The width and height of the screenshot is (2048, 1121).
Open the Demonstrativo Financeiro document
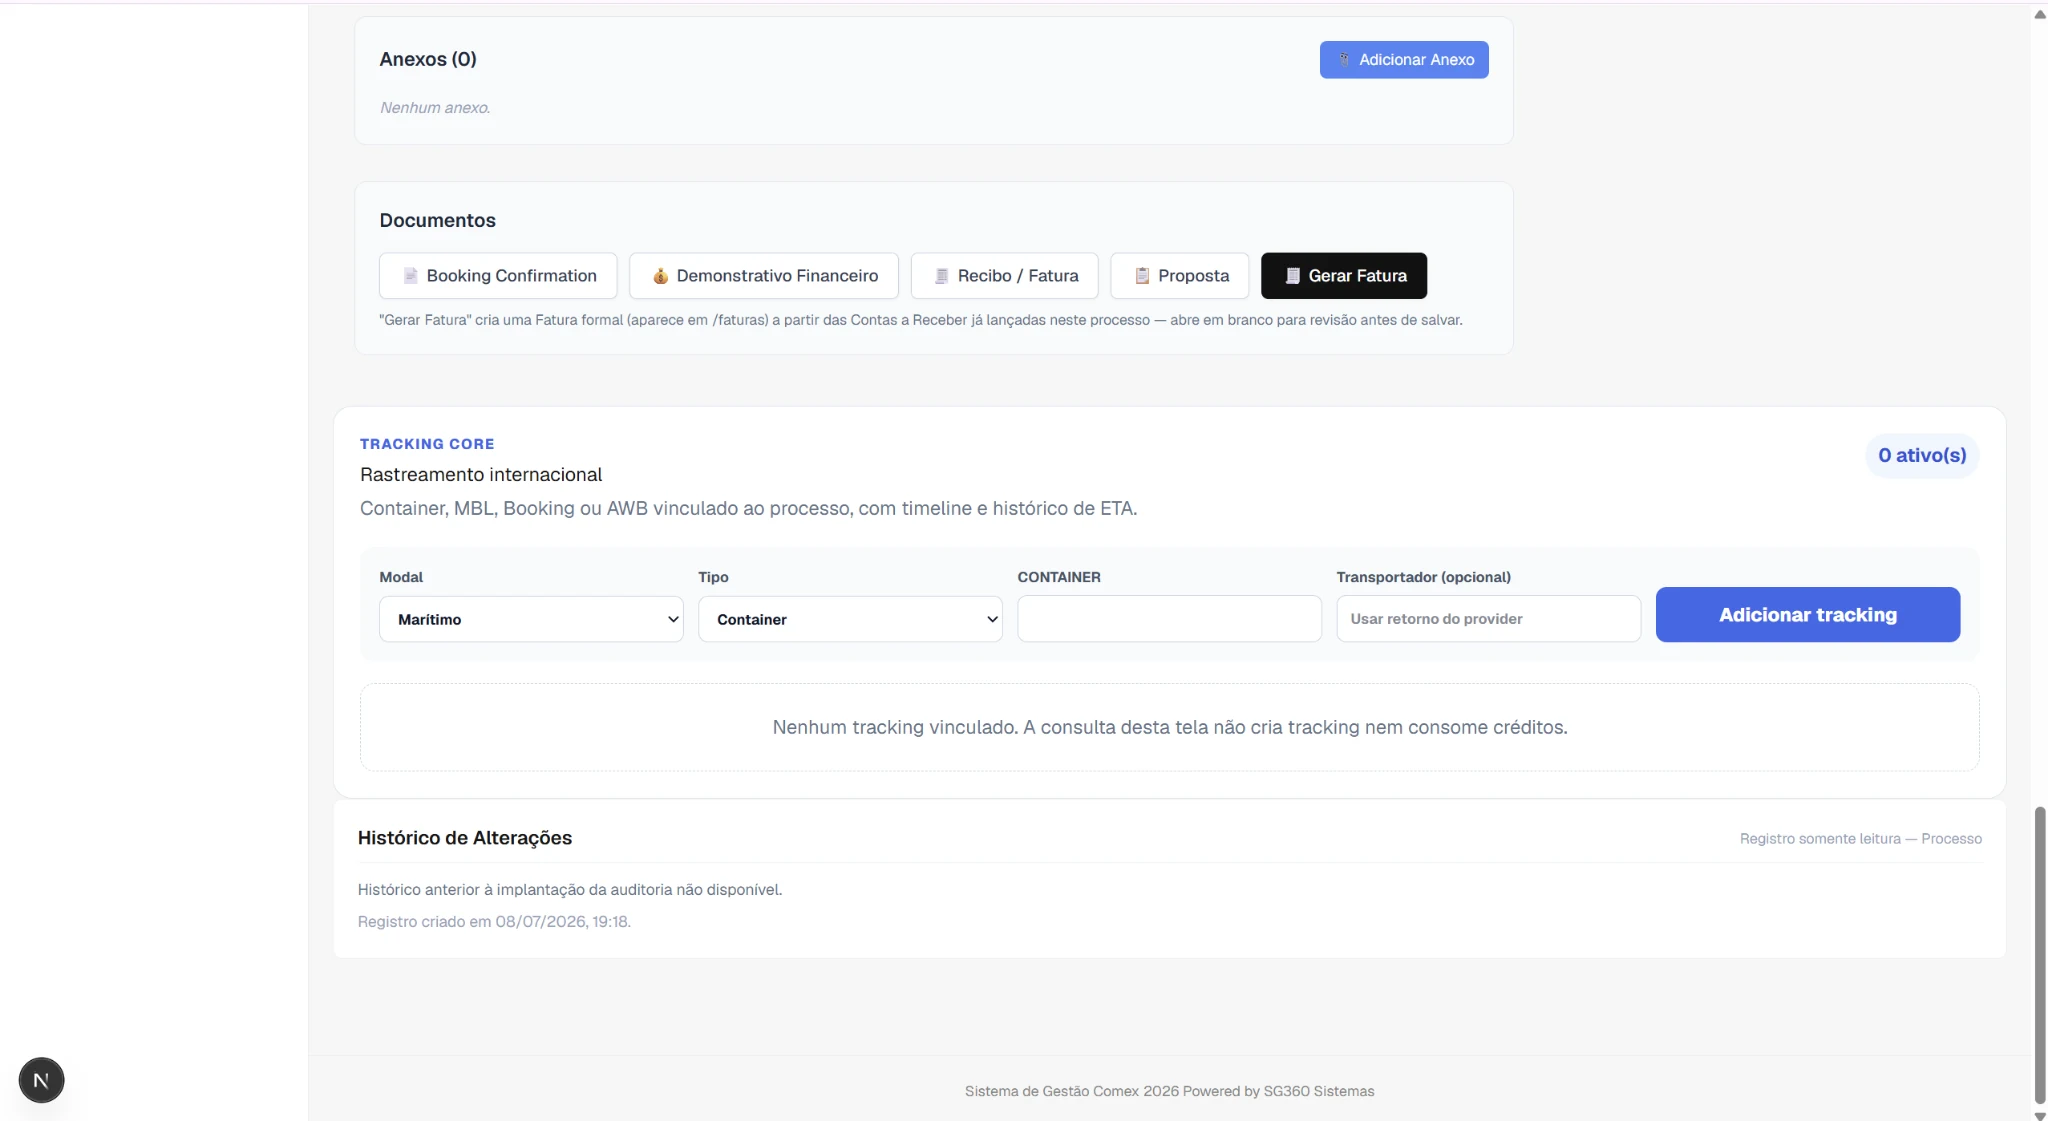tap(764, 276)
